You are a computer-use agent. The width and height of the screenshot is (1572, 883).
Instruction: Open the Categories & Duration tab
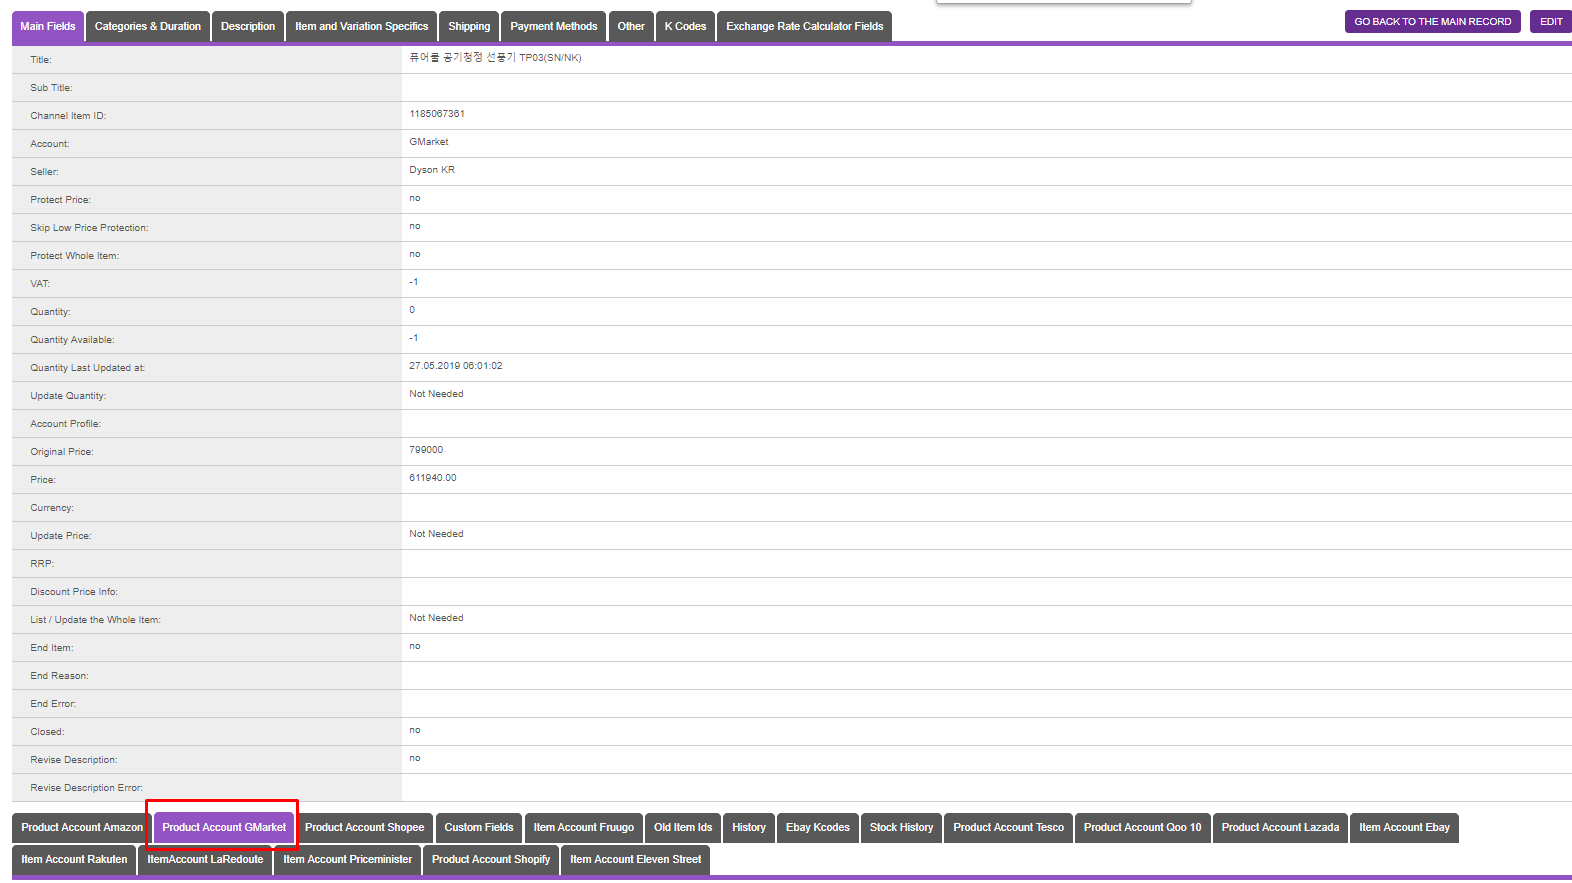148,27
